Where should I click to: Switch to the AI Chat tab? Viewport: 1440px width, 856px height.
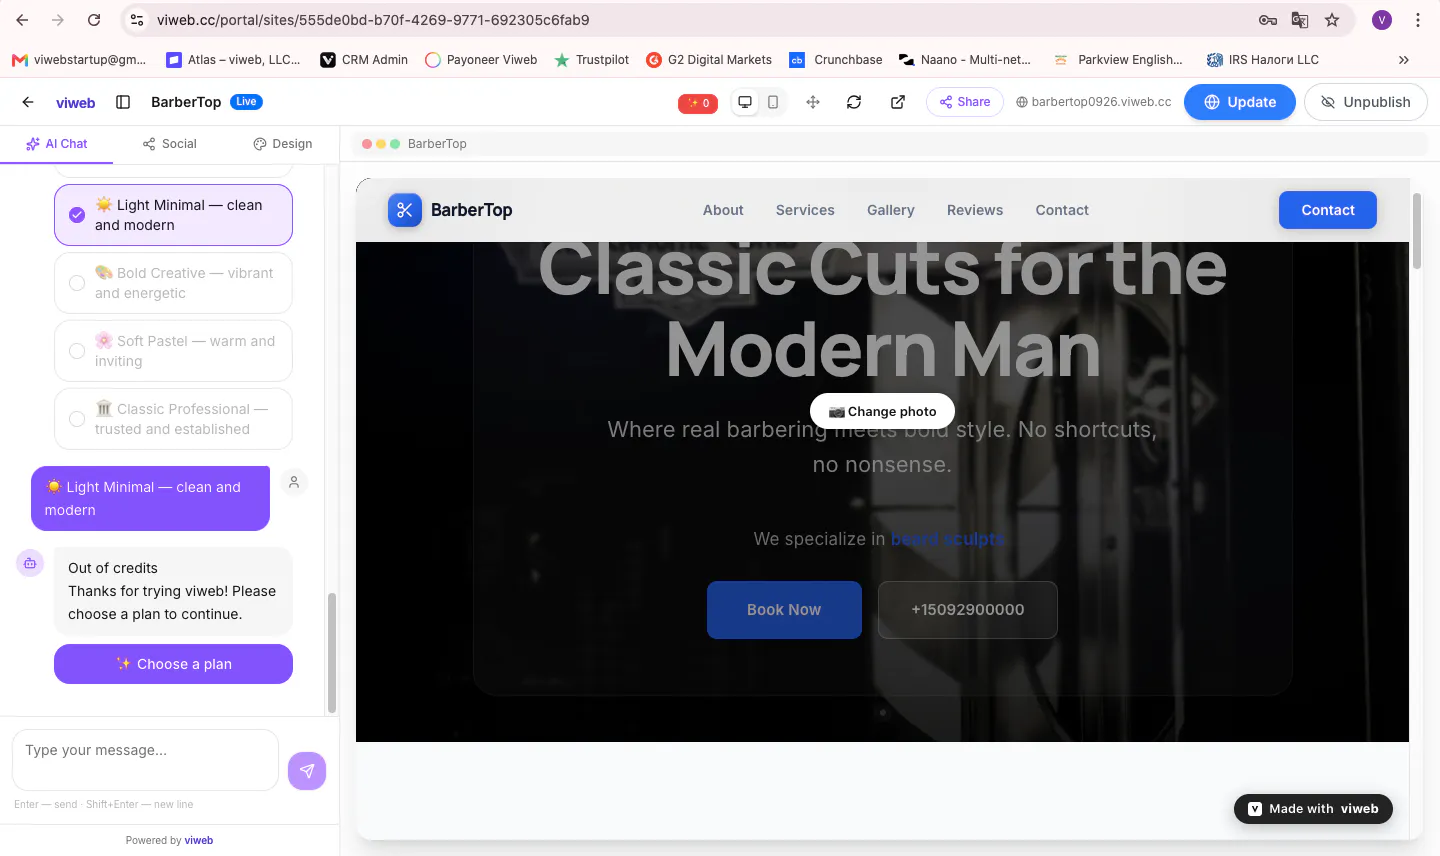pyautogui.click(x=57, y=144)
